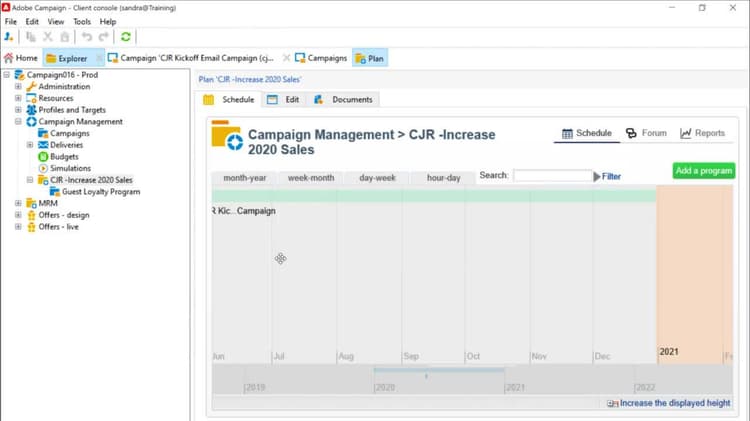Click the Home house icon
Viewport: 750px width, 421px height.
tap(9, 58)
